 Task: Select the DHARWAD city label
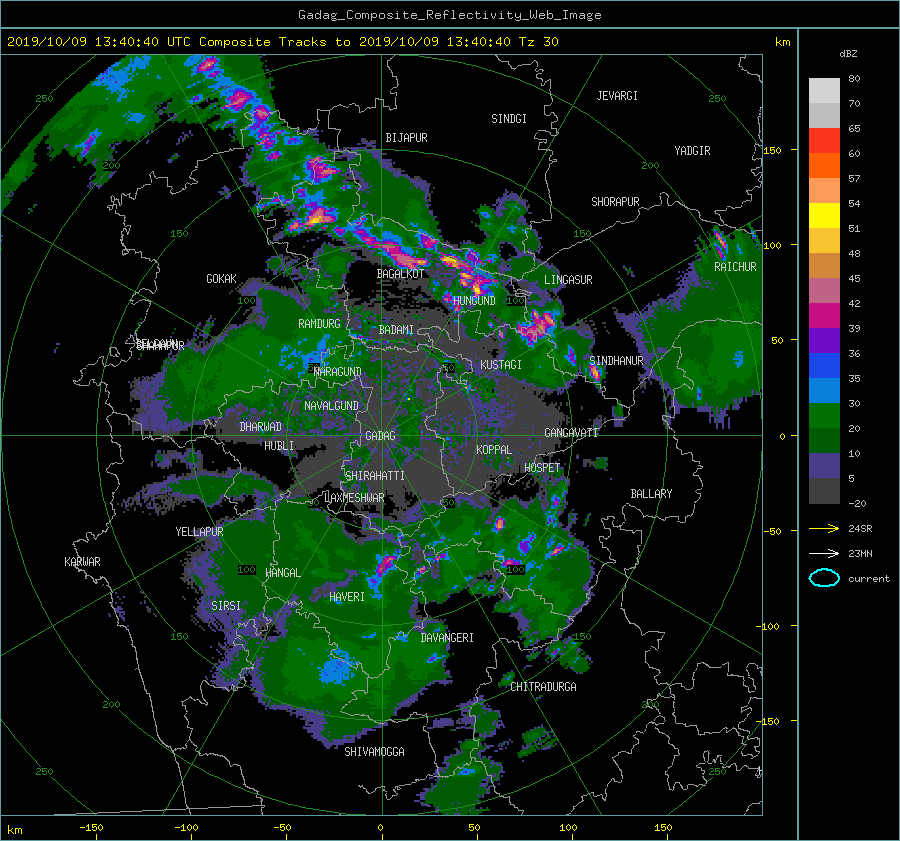tap(261, 427)
